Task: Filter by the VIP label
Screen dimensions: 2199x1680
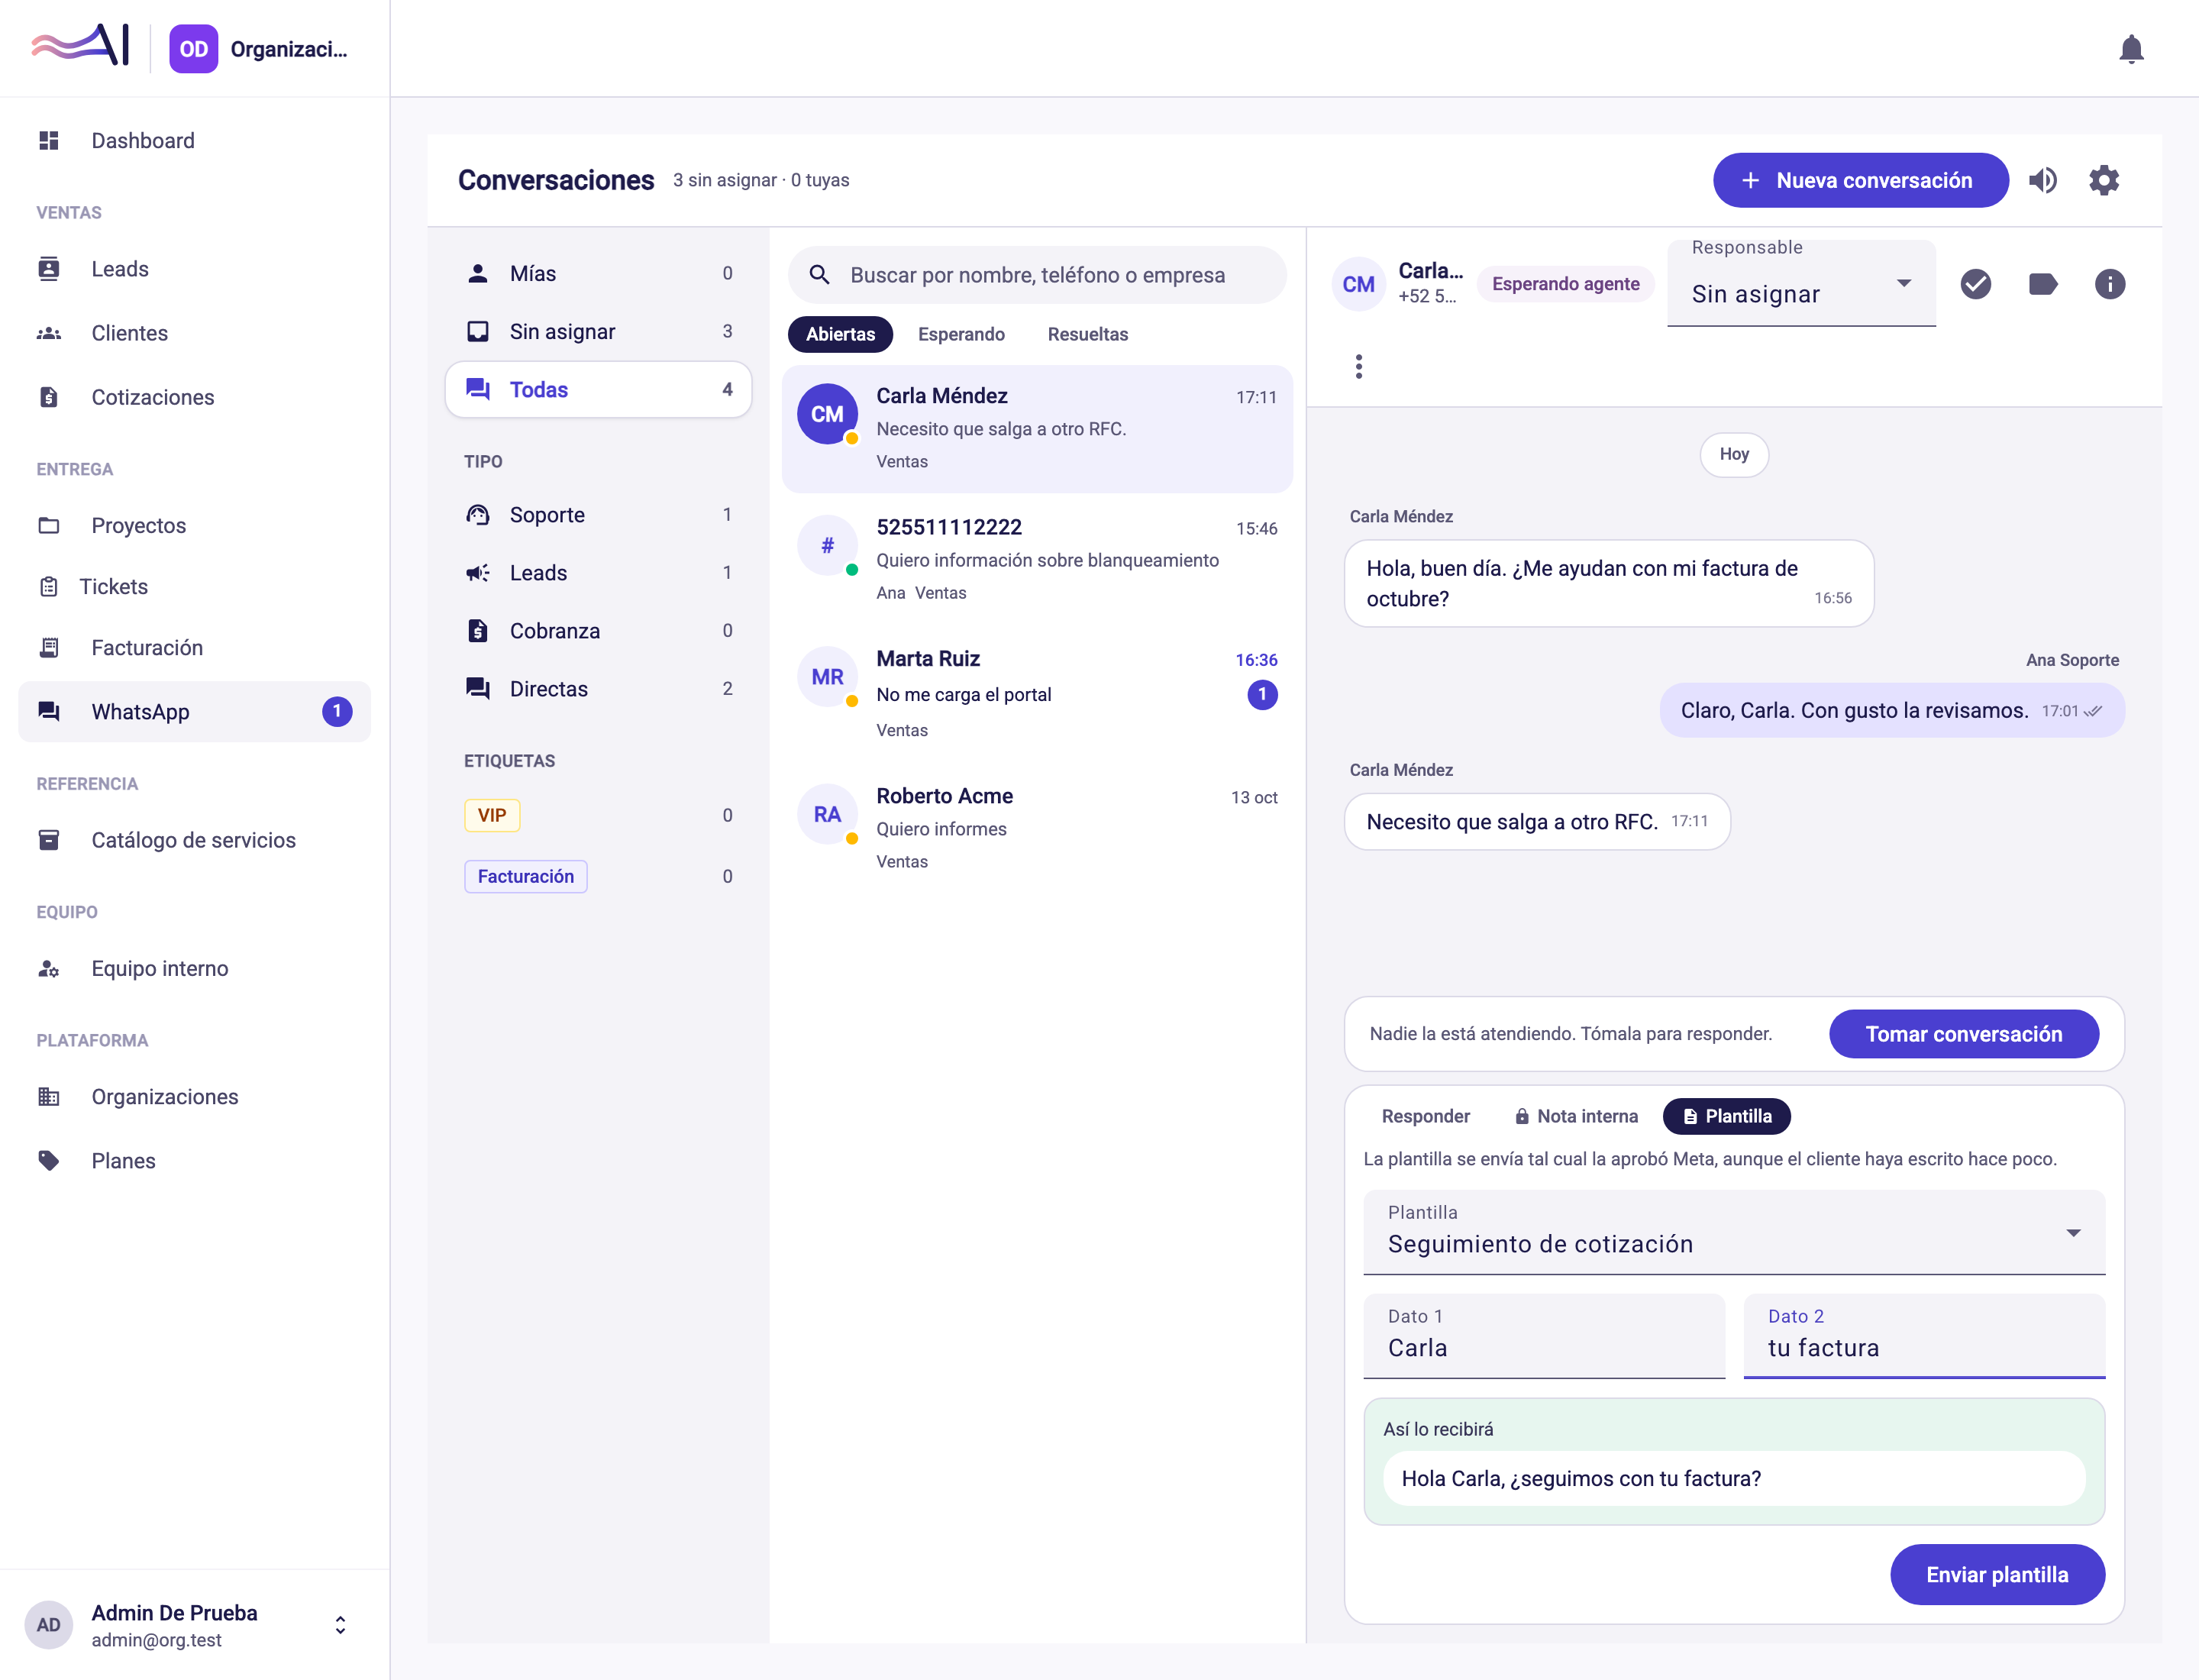Action: [x=492, y=815]
